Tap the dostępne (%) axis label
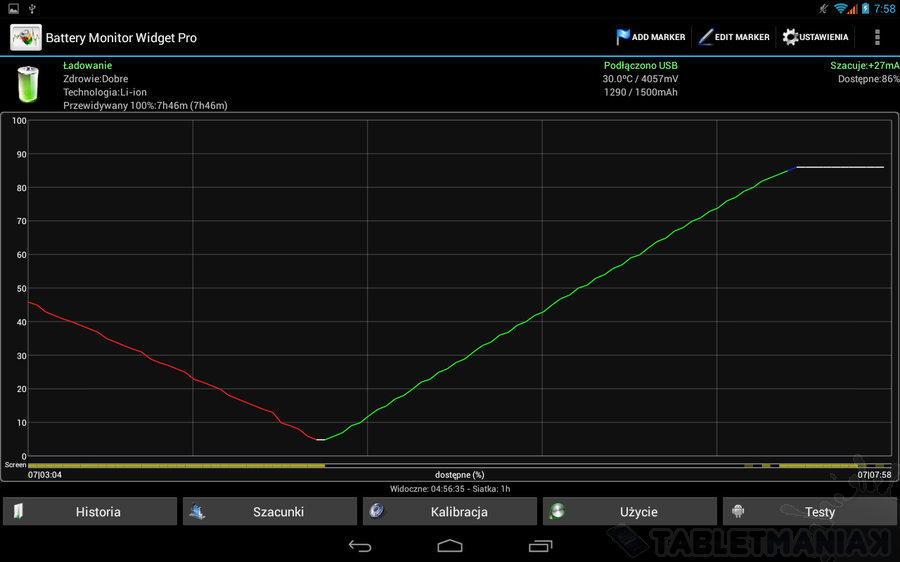This screenshot has height=562, width=900. 459,475
